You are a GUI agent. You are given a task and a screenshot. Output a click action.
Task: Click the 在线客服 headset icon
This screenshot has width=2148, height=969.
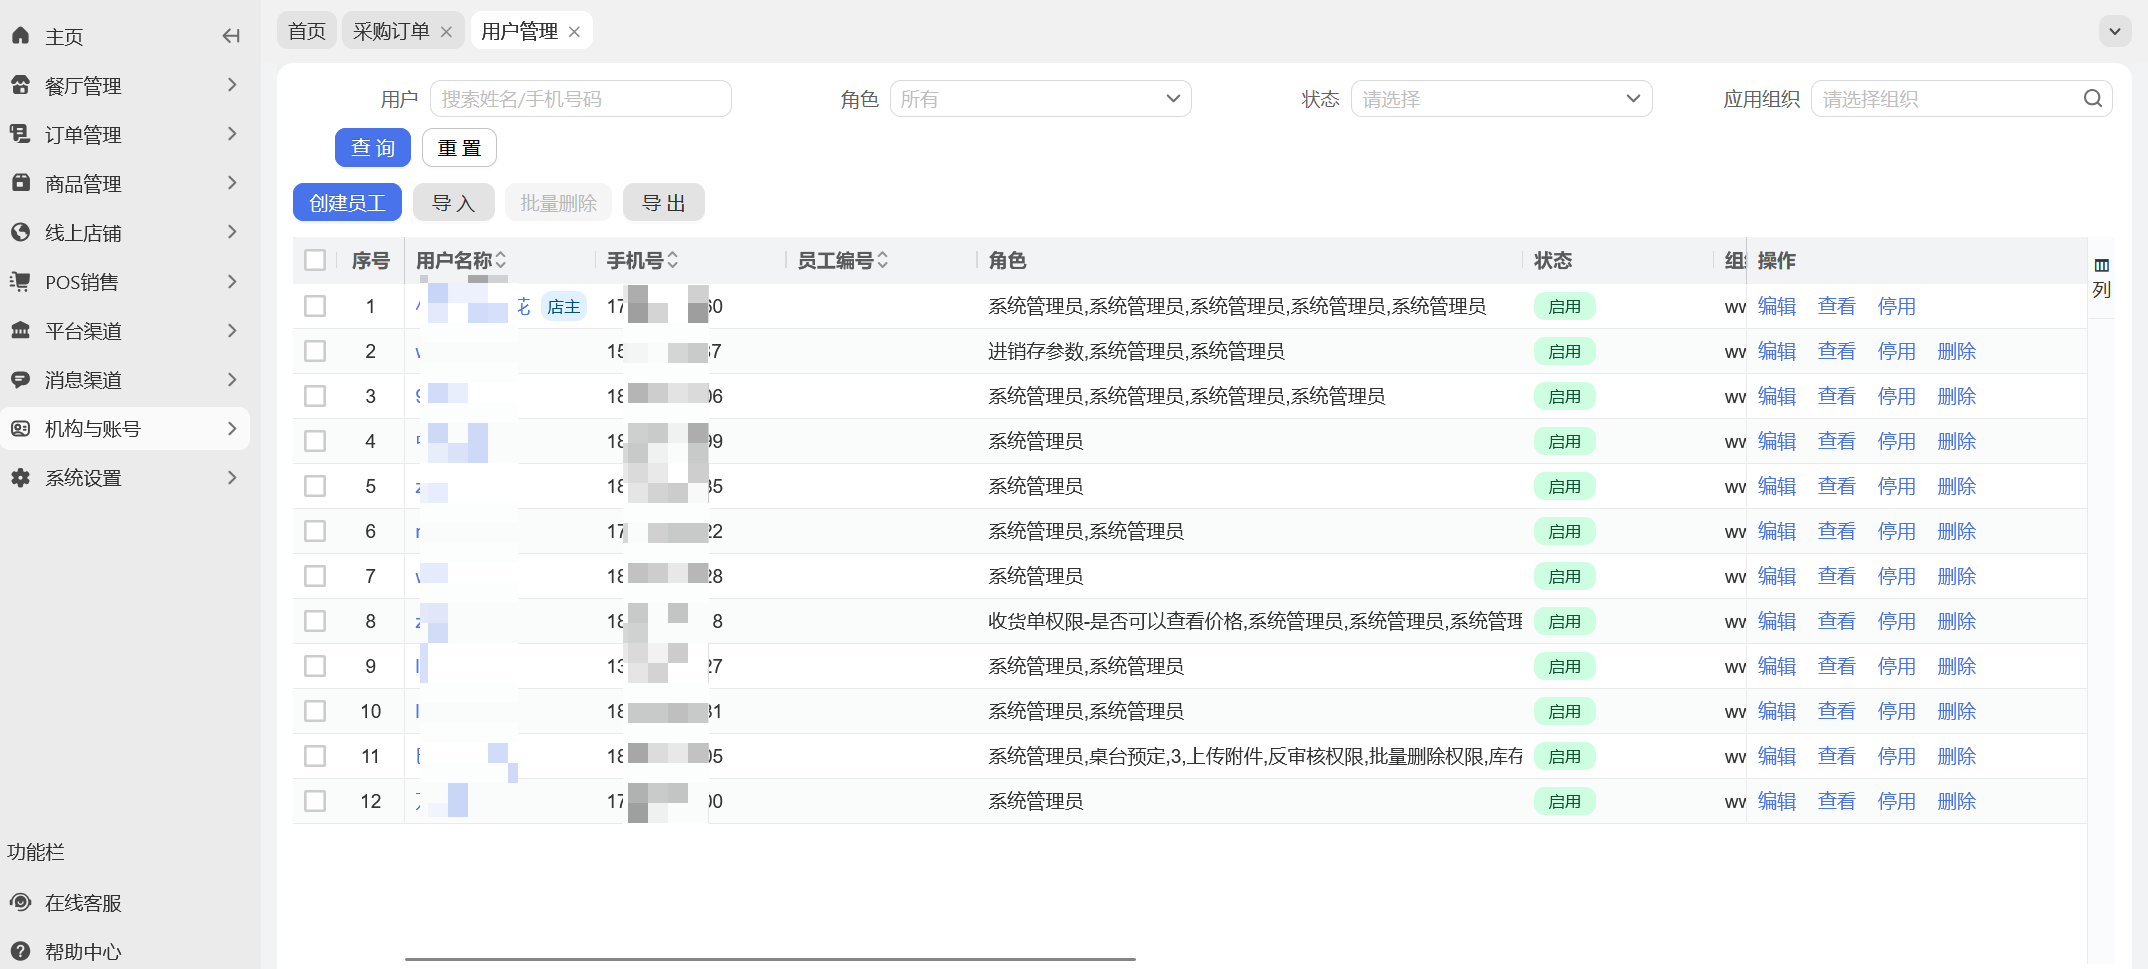(x=20, y=902)
